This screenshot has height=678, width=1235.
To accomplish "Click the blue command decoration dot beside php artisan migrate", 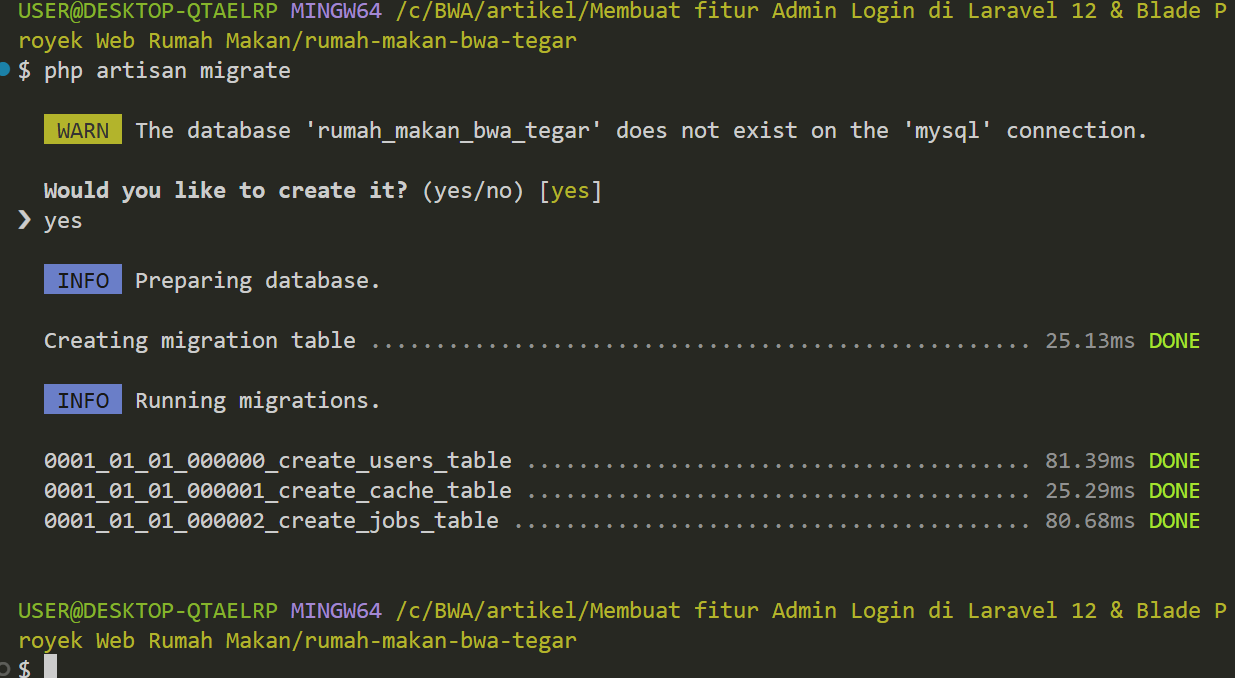I will tap(5, 69).
